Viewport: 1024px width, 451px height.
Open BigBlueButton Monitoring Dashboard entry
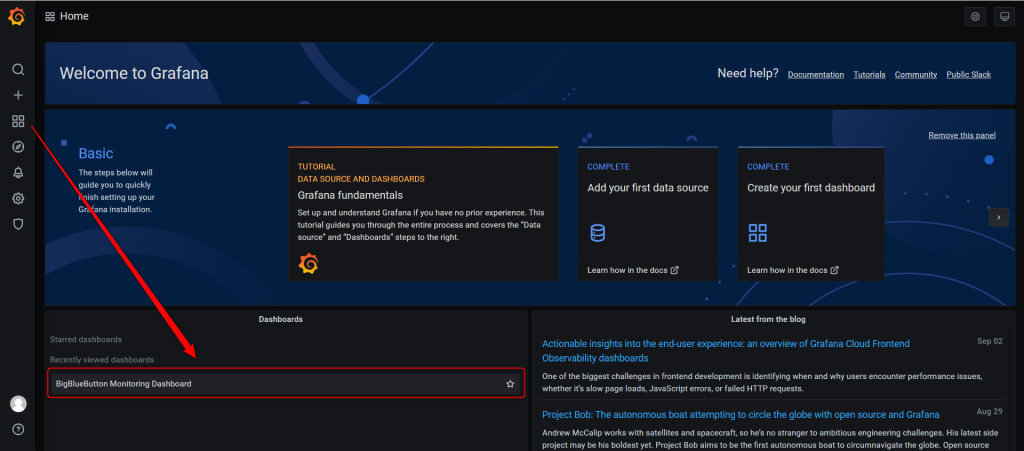(x=287, y=384)
